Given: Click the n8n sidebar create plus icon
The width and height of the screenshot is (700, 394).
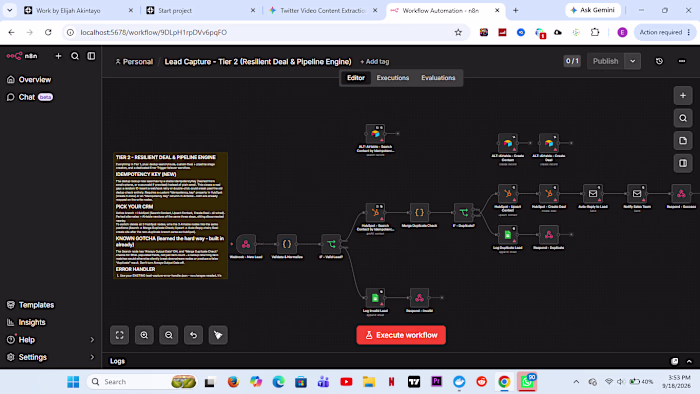Looking at the screenshot, I should (58, 56).
